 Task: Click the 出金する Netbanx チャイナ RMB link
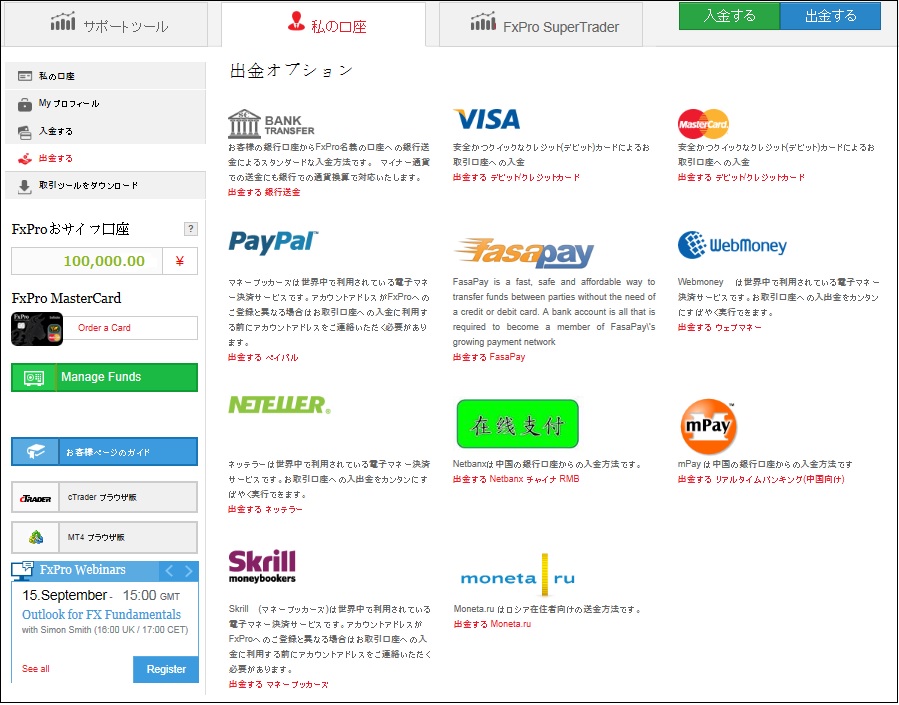(516, 479)
